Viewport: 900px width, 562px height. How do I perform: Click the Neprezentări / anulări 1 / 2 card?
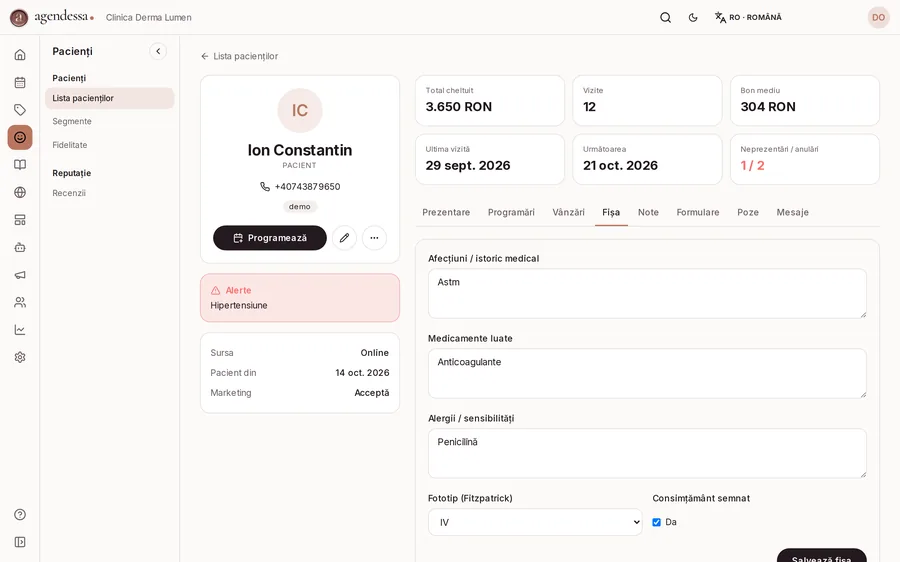point(805,159)
